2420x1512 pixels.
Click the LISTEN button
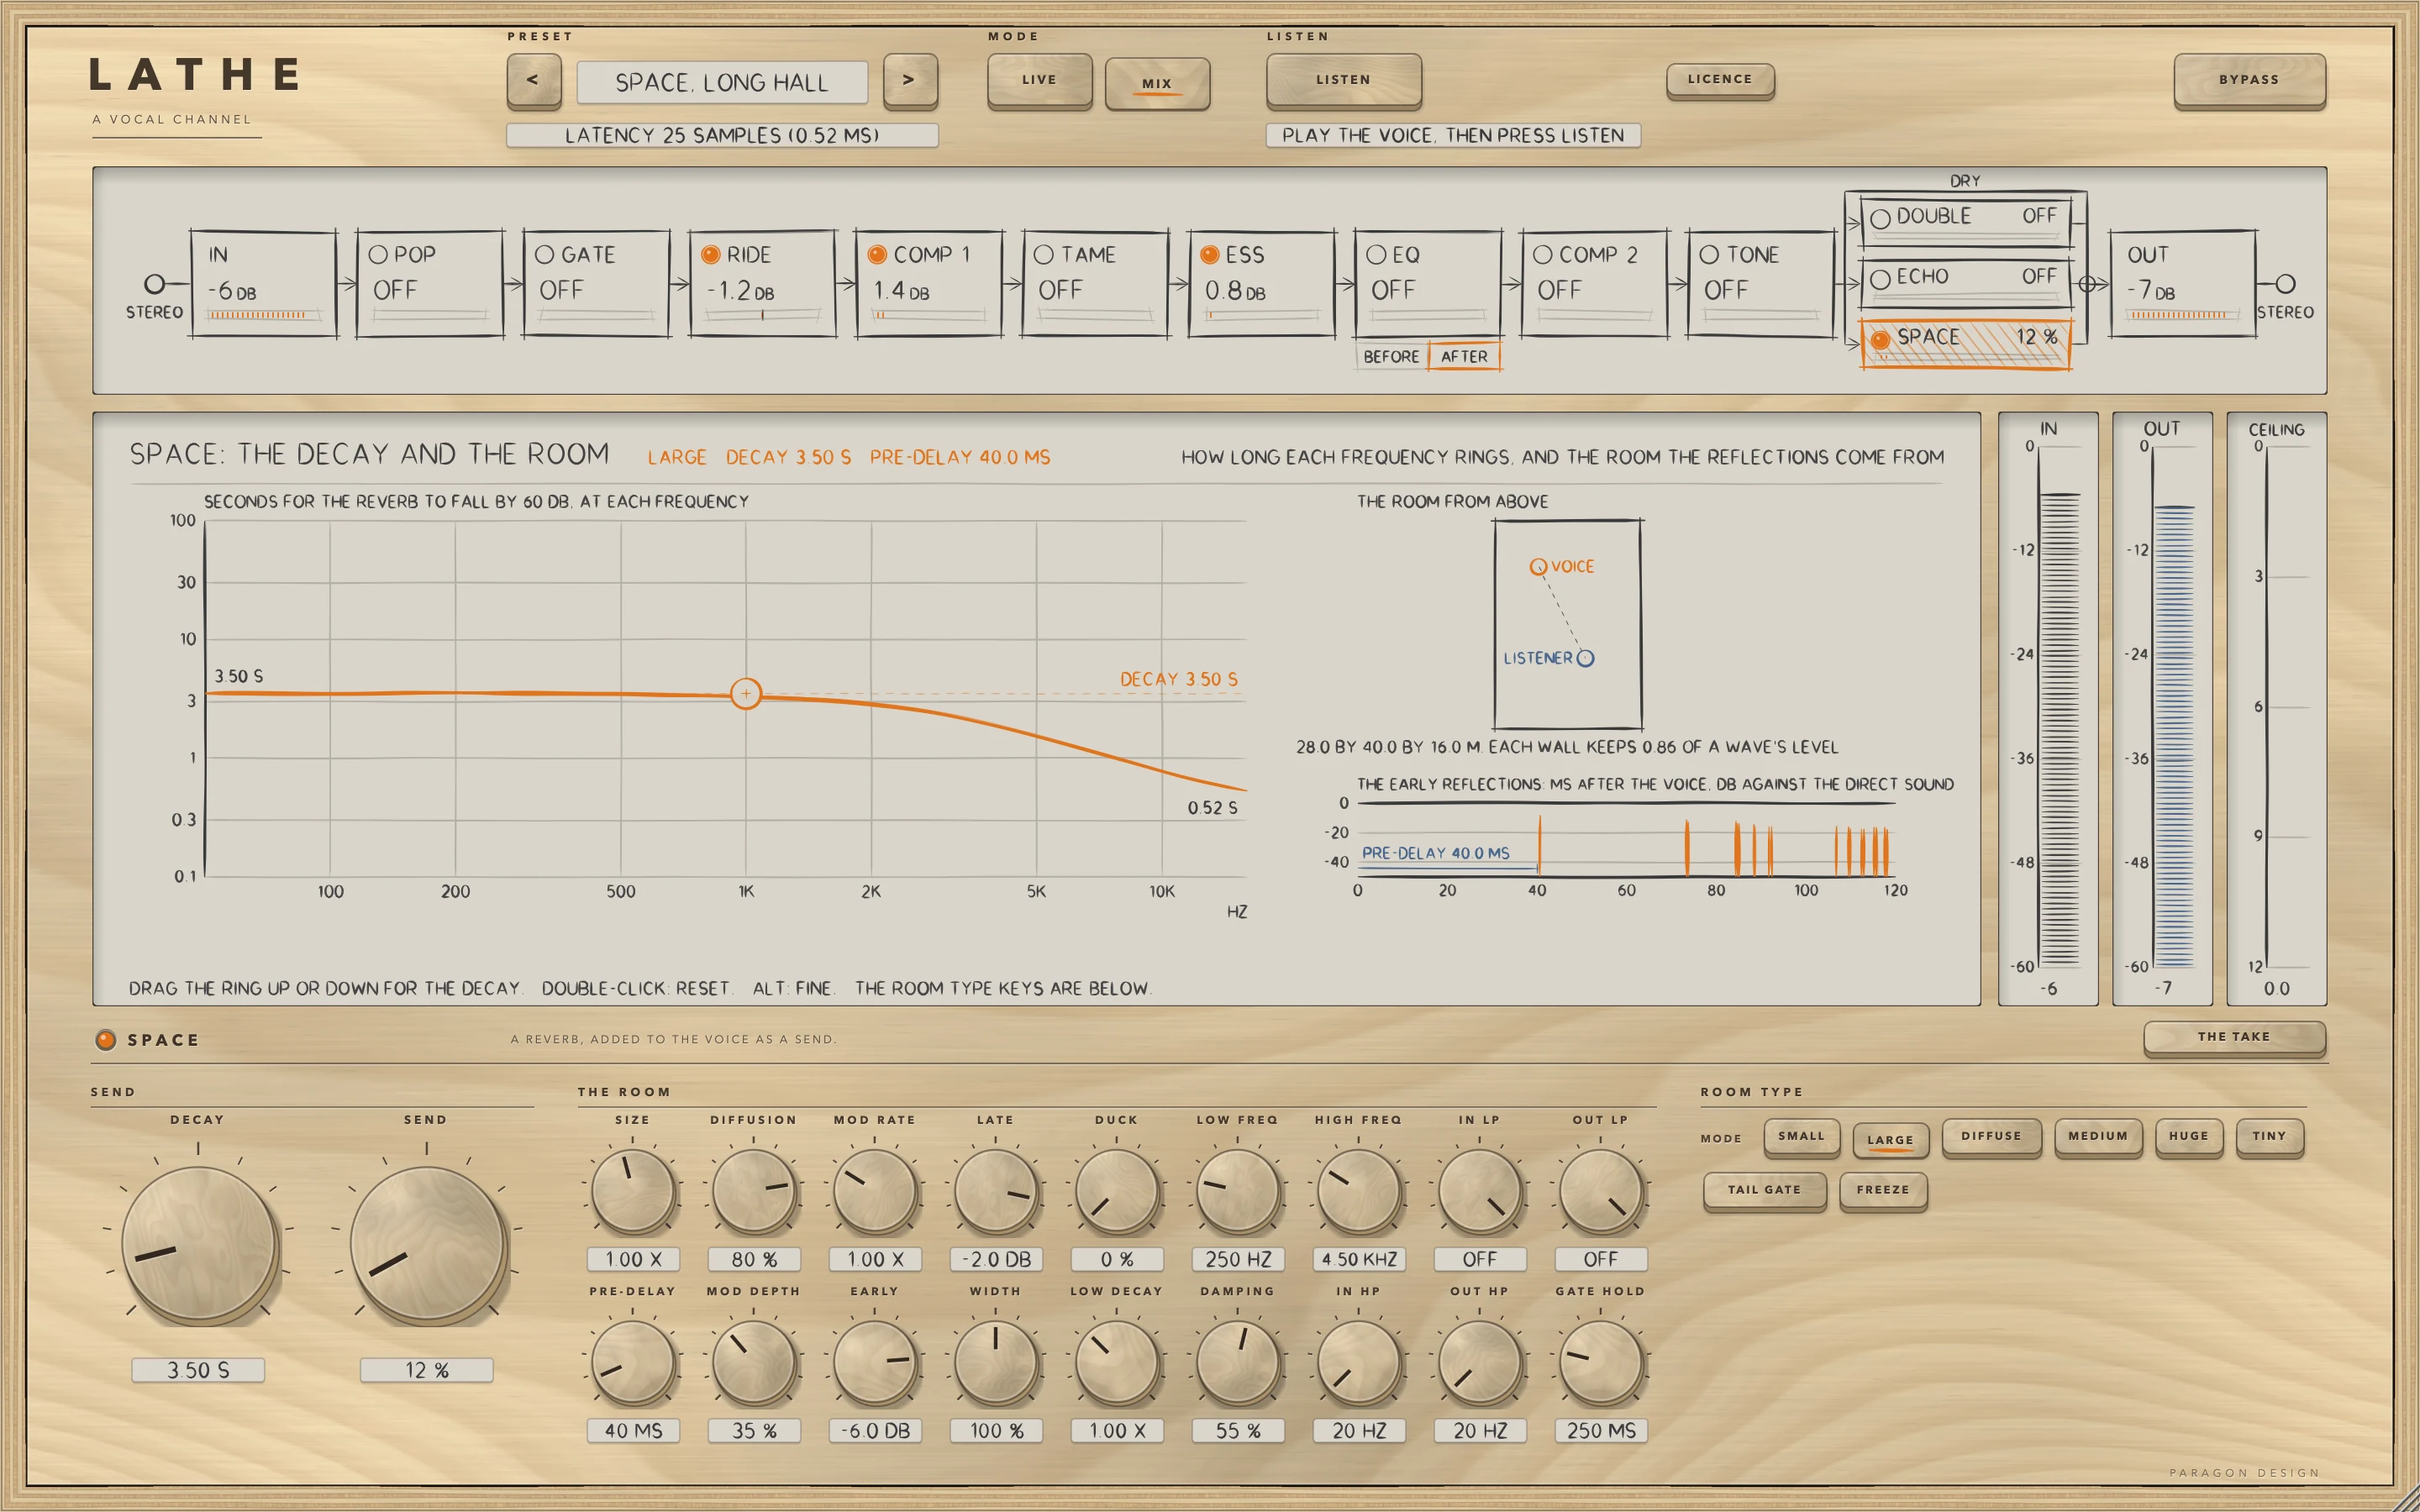pos(1343,80)
